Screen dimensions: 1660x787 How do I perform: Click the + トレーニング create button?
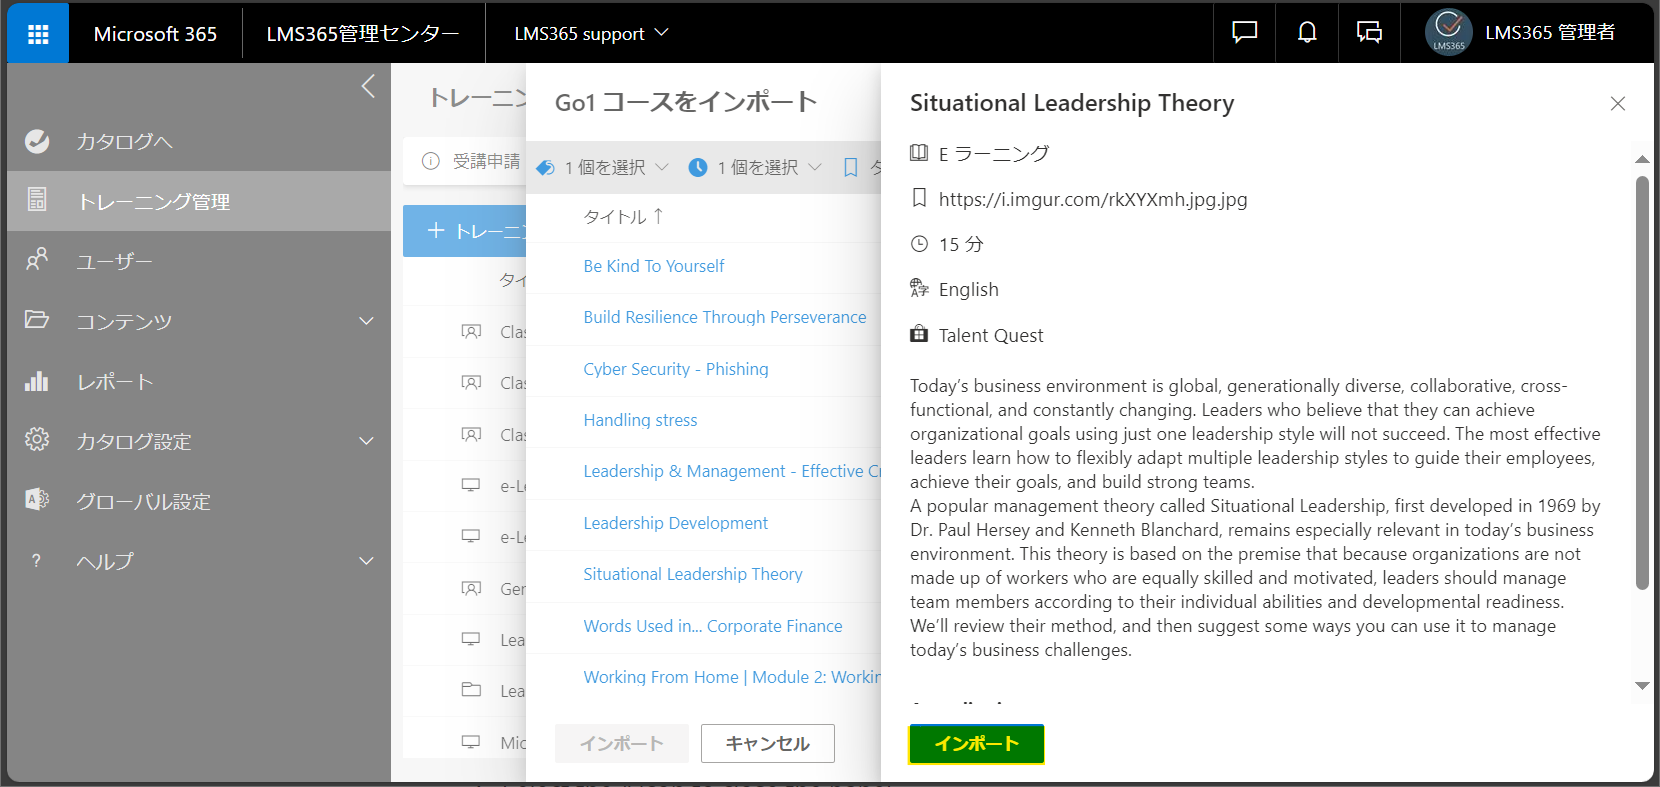(x=465, y=231)
